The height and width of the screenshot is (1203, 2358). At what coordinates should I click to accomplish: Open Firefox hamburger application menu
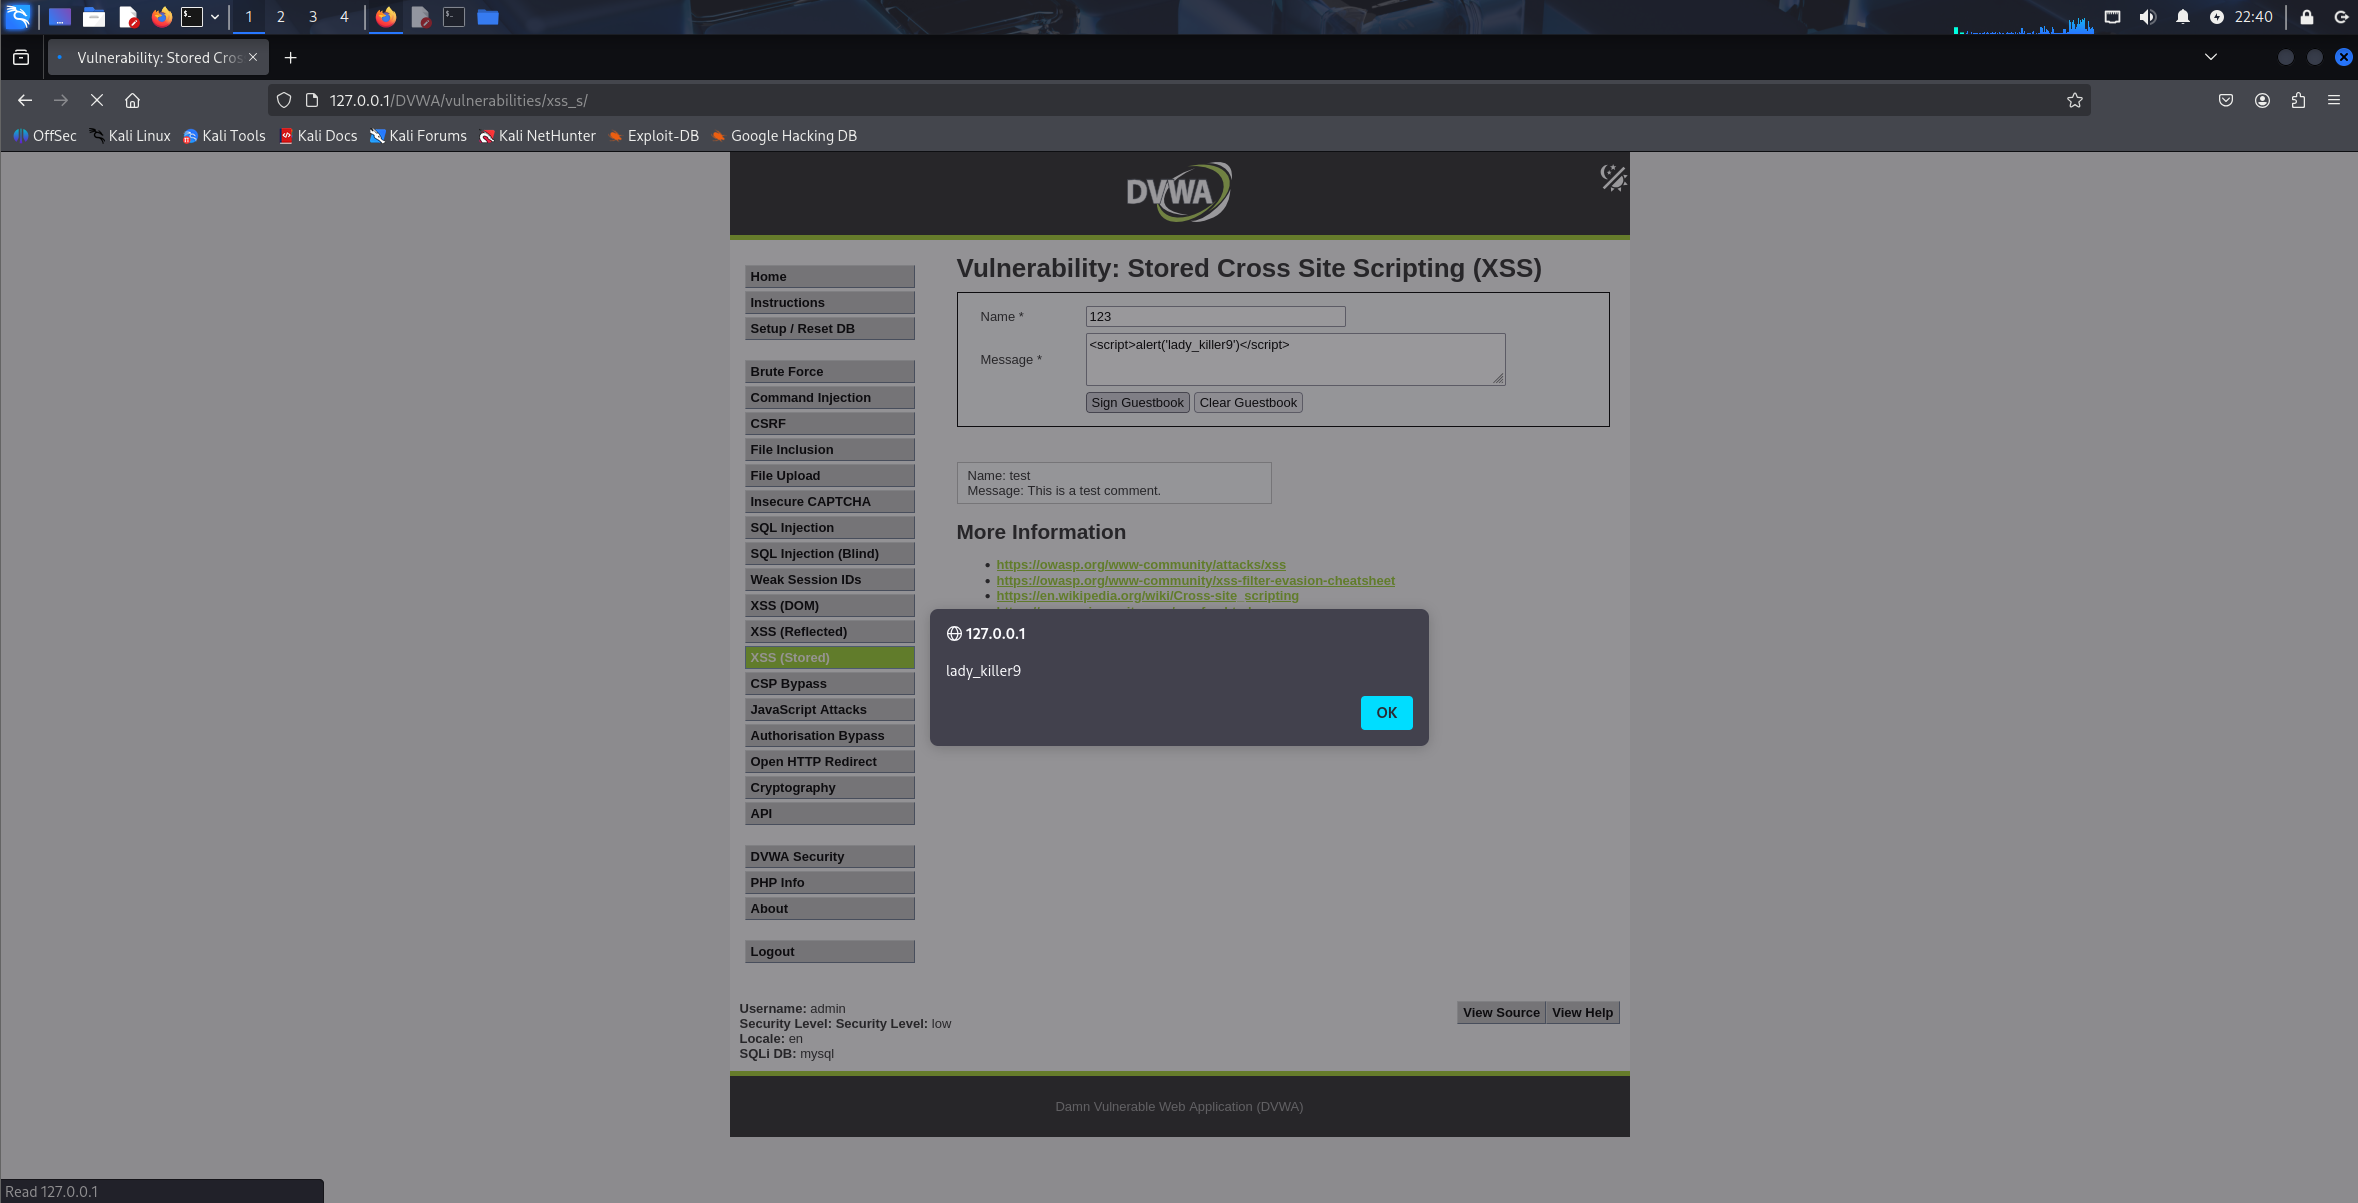click(x=2334, y=100)
